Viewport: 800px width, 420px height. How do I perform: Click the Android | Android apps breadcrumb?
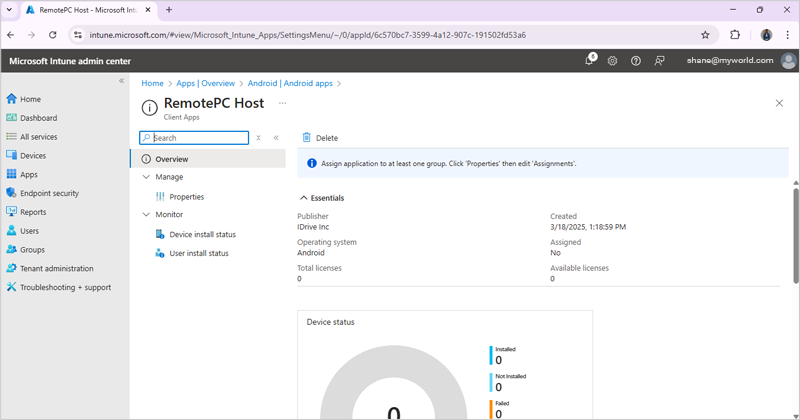[290, 84]
